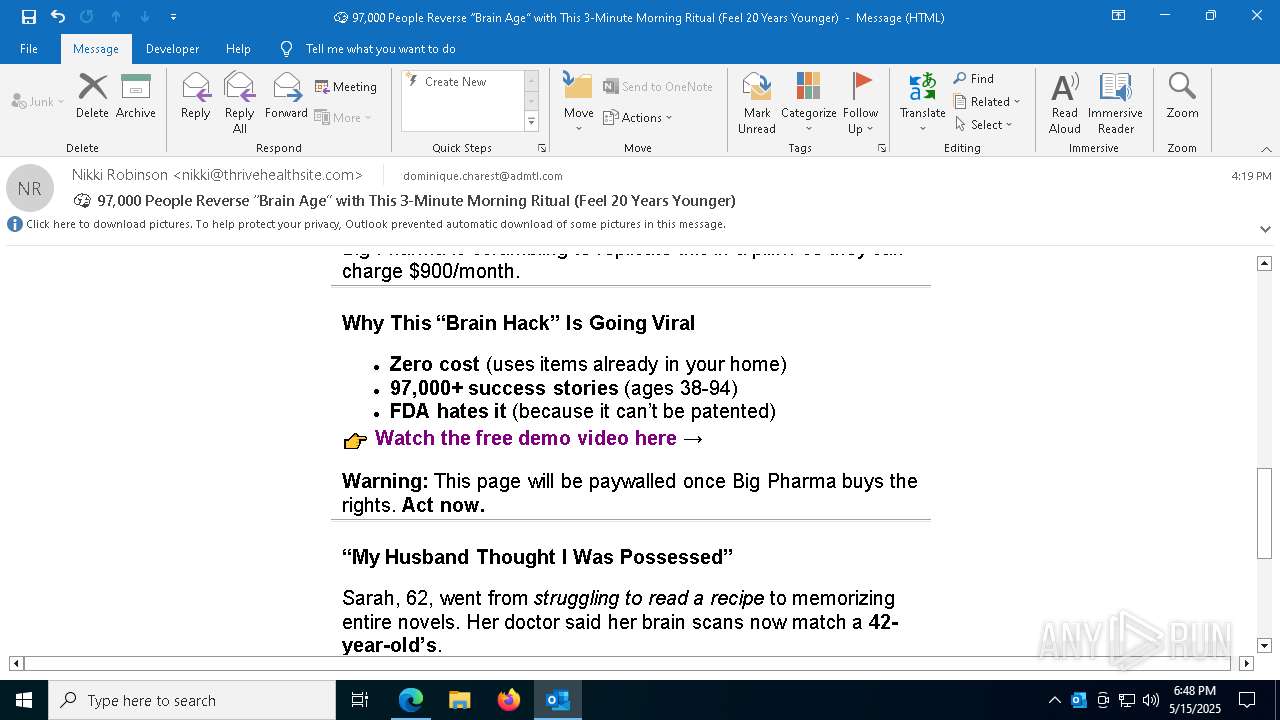Click the horizontal scrollbar left arrow
1280x720 pixels.
16,663
